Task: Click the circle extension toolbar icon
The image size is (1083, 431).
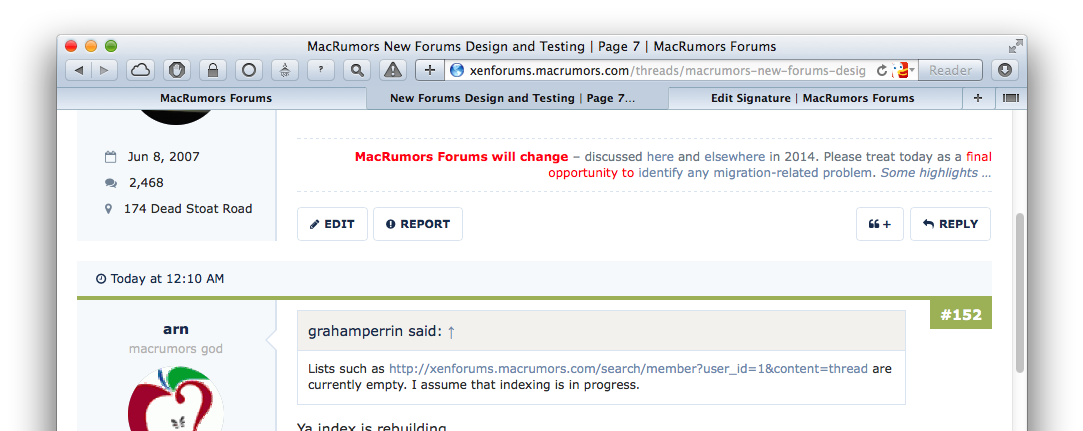Action: pos(249,70)
